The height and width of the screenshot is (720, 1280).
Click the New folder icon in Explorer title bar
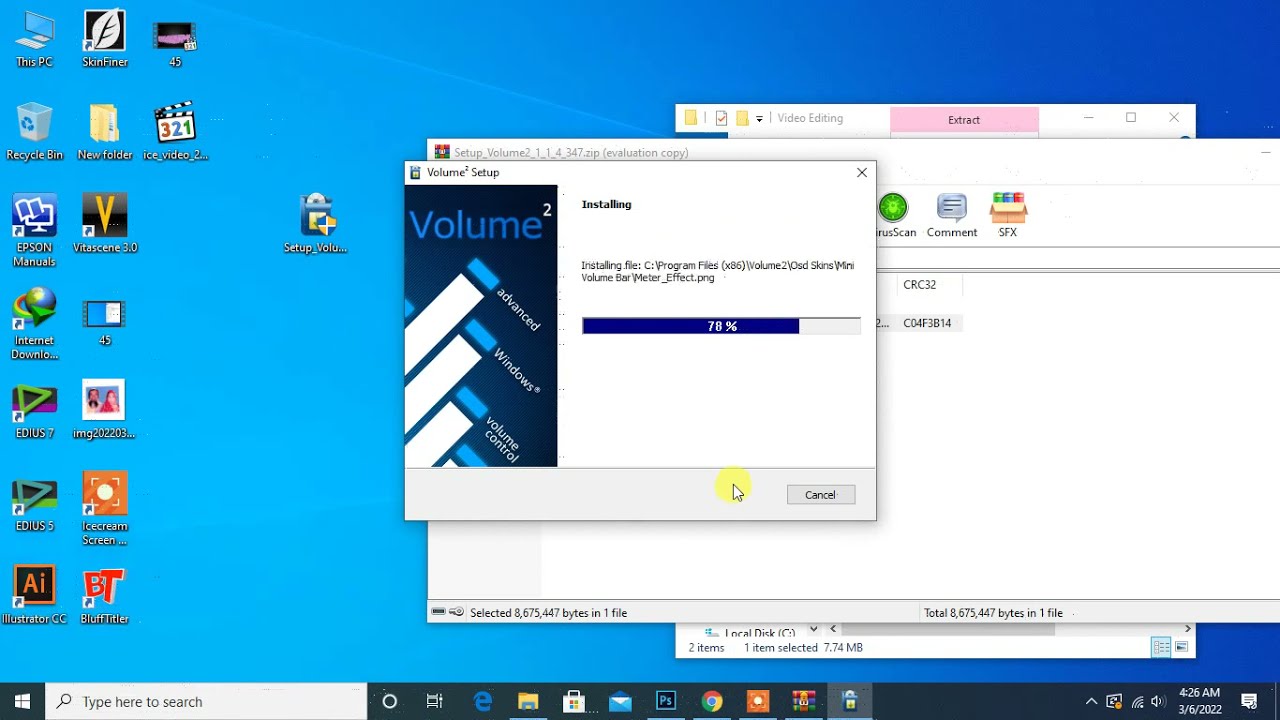pos(742,118)
